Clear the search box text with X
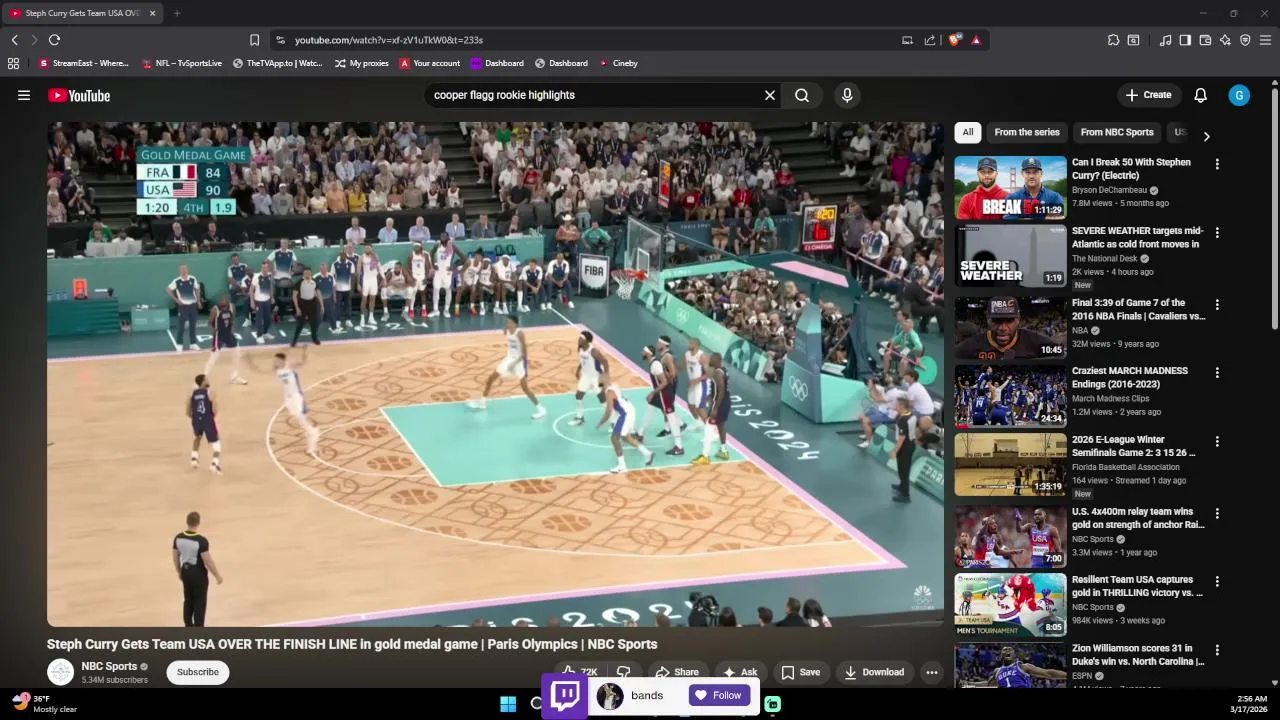 [770, 95]
